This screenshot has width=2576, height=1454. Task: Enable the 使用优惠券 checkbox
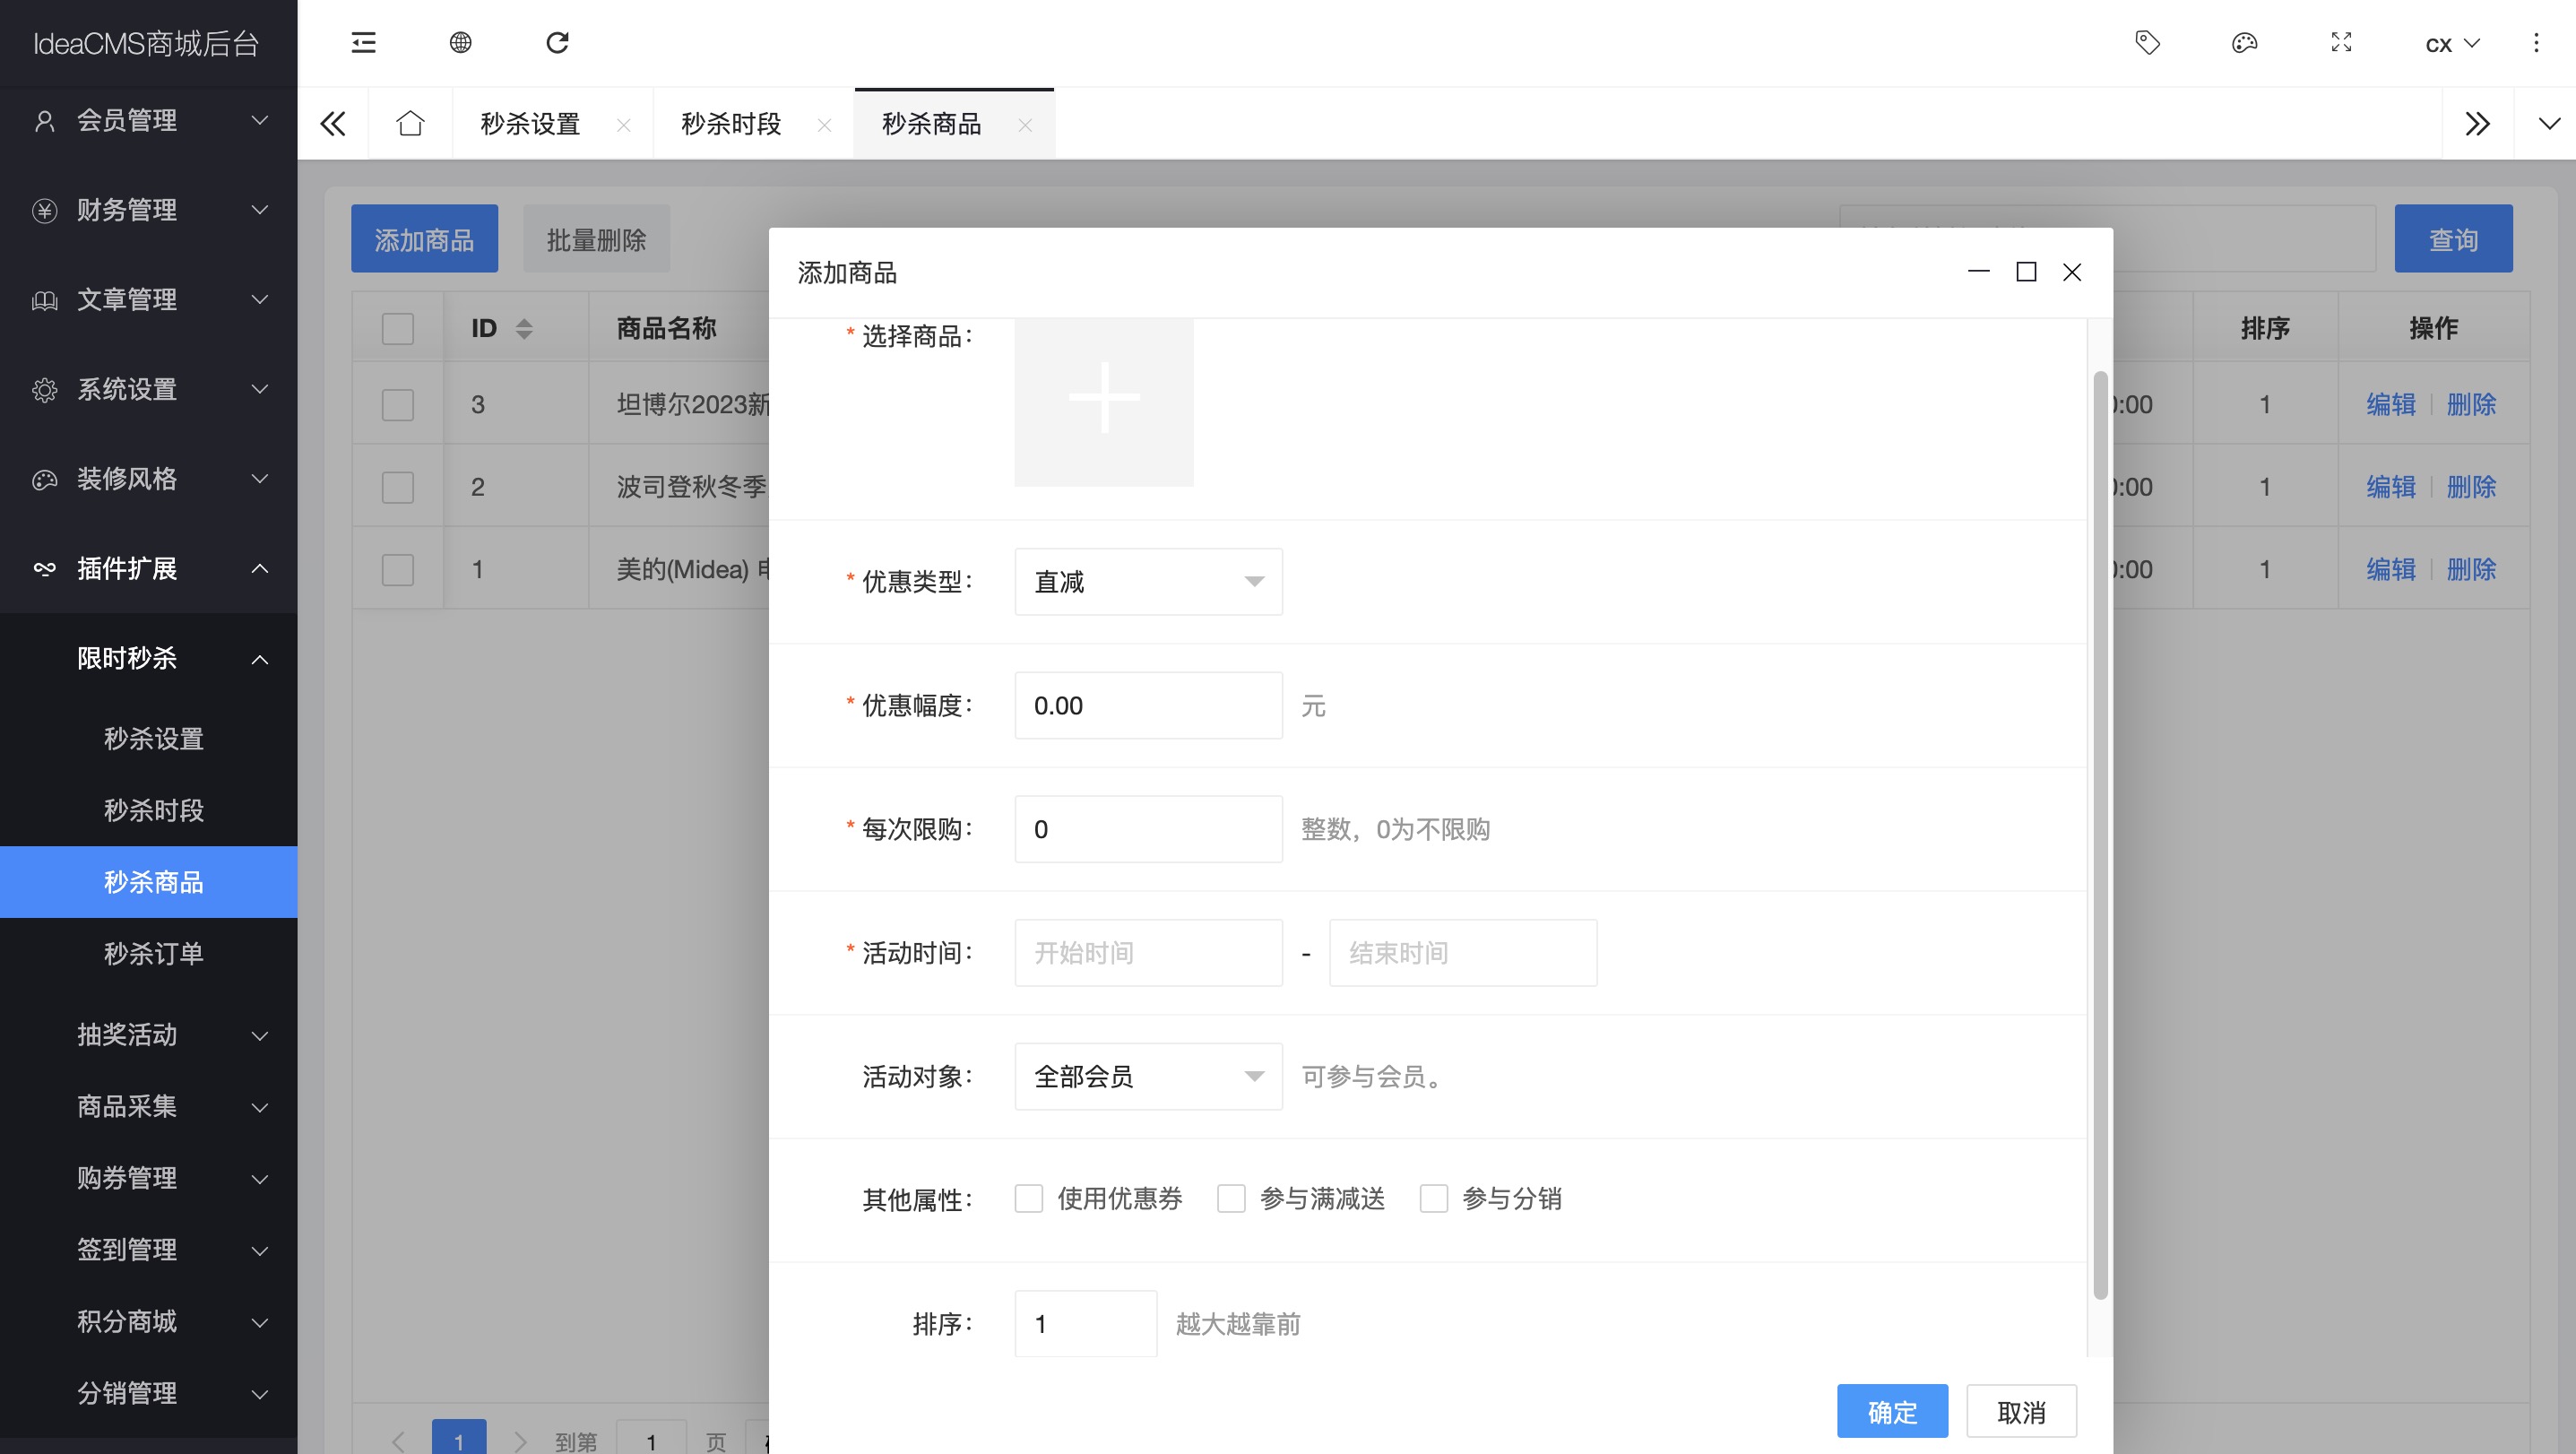coord(1028,1198)
